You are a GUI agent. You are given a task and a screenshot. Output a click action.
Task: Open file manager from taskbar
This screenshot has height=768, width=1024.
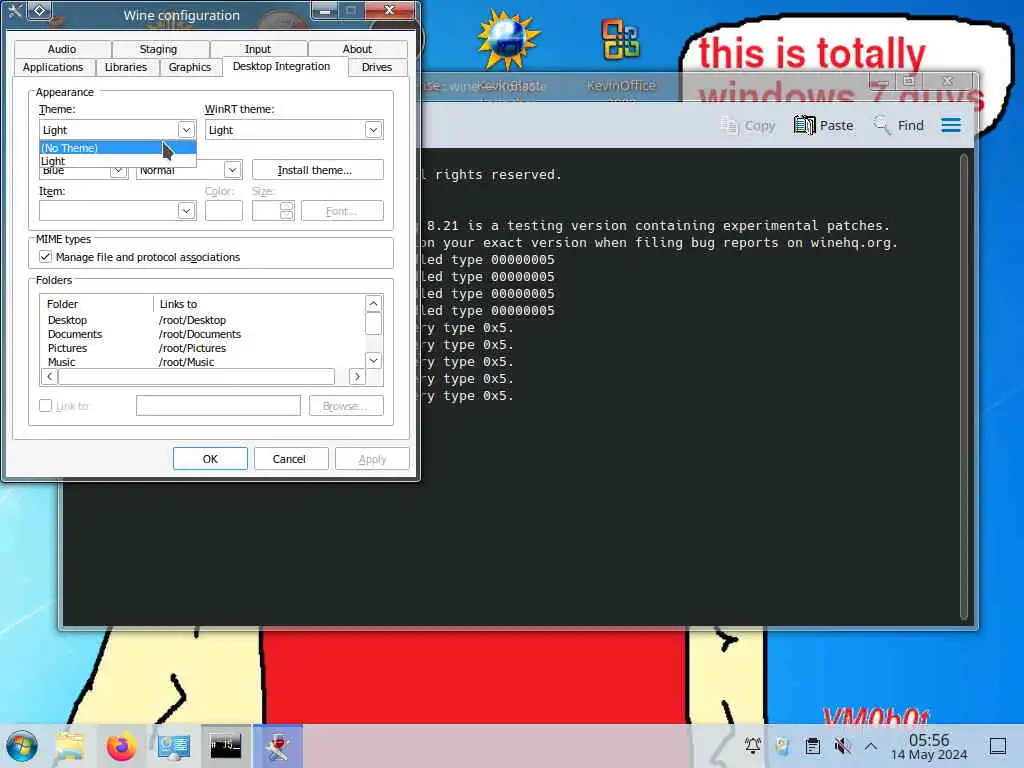[70, 746]
